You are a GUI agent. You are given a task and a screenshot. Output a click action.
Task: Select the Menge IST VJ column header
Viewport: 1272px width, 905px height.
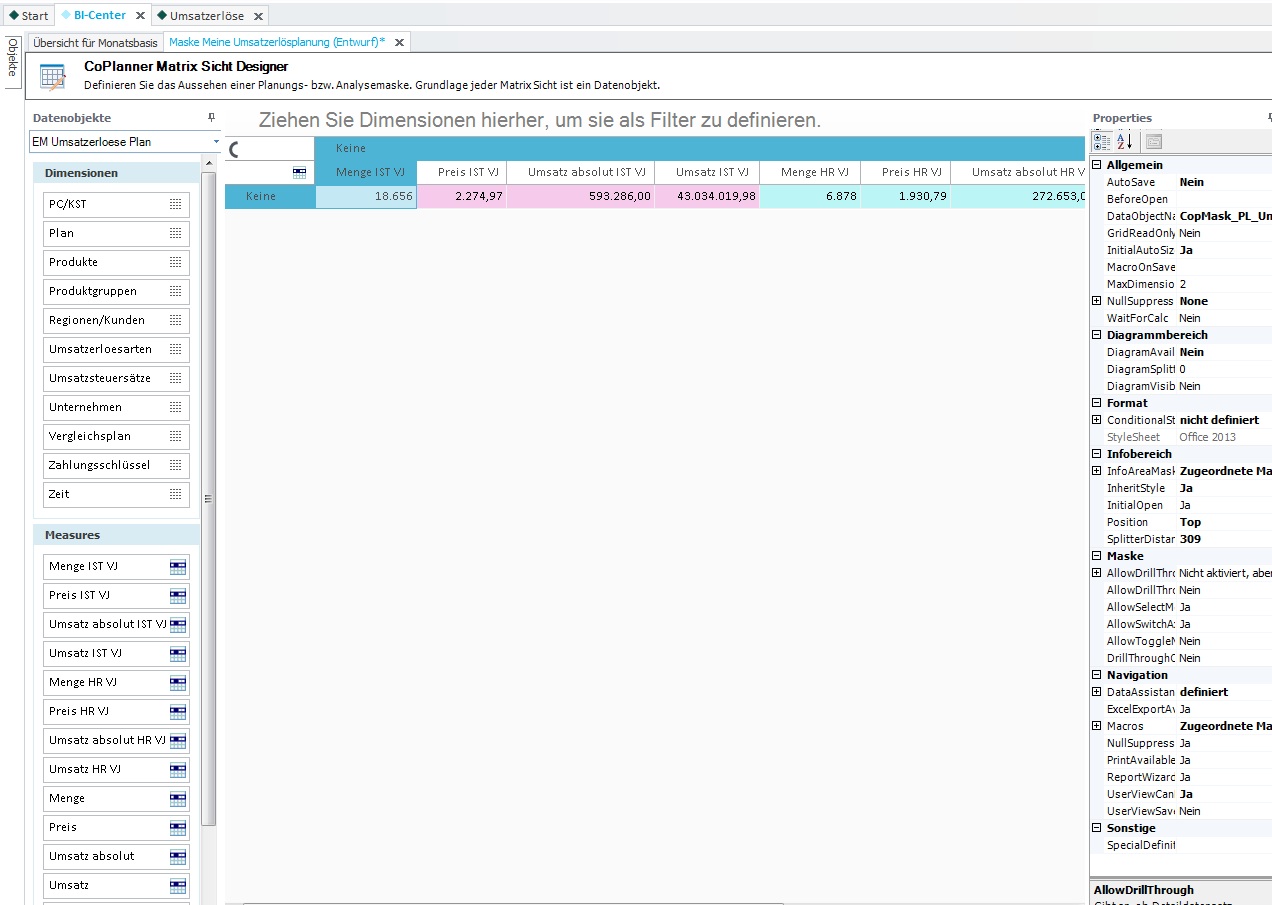click(x=366, y=172)
